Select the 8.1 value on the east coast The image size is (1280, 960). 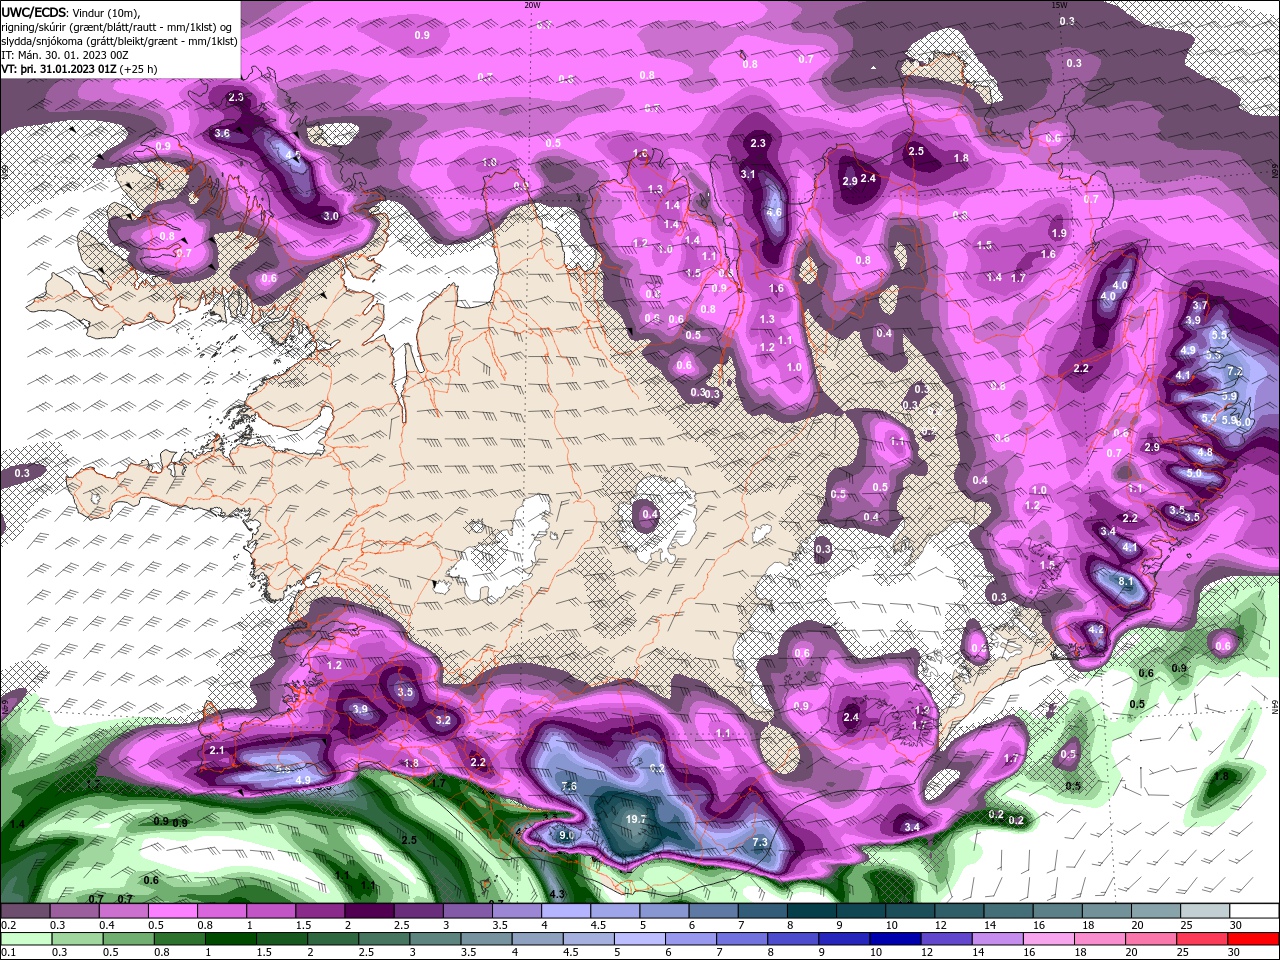point(1125,582)
